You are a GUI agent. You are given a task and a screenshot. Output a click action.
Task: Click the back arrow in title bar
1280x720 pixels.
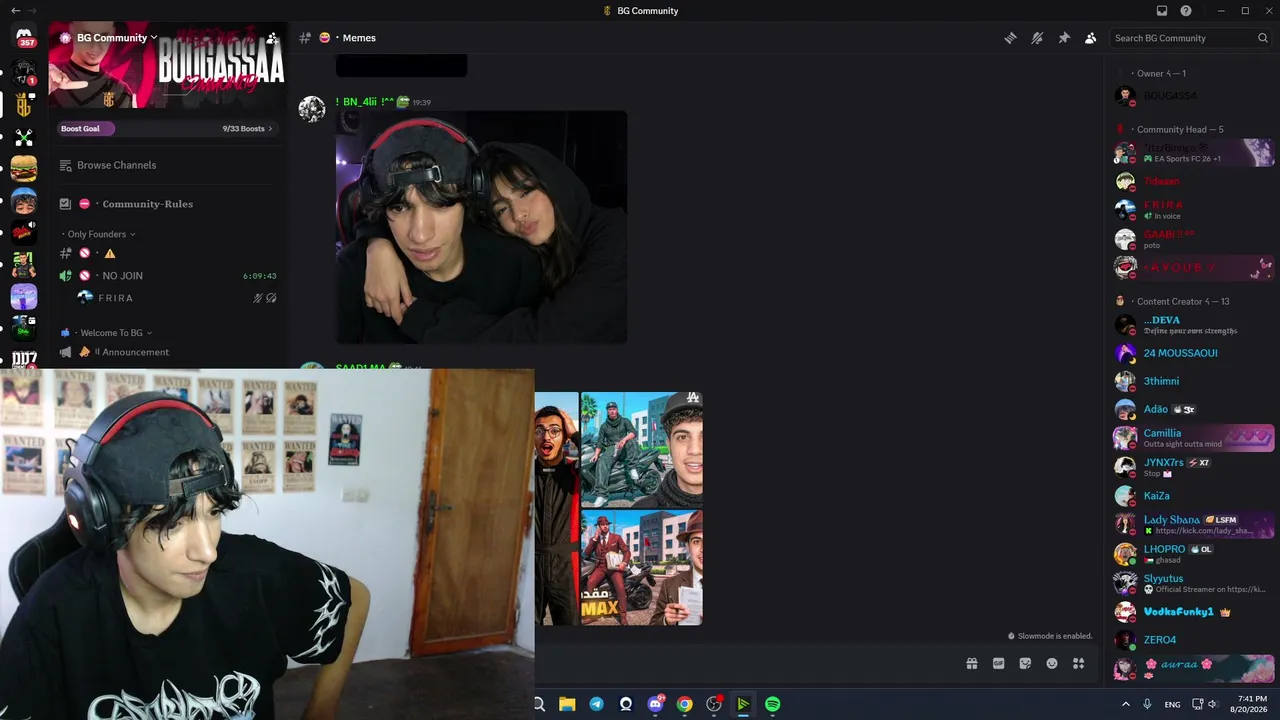pos(15,11)
